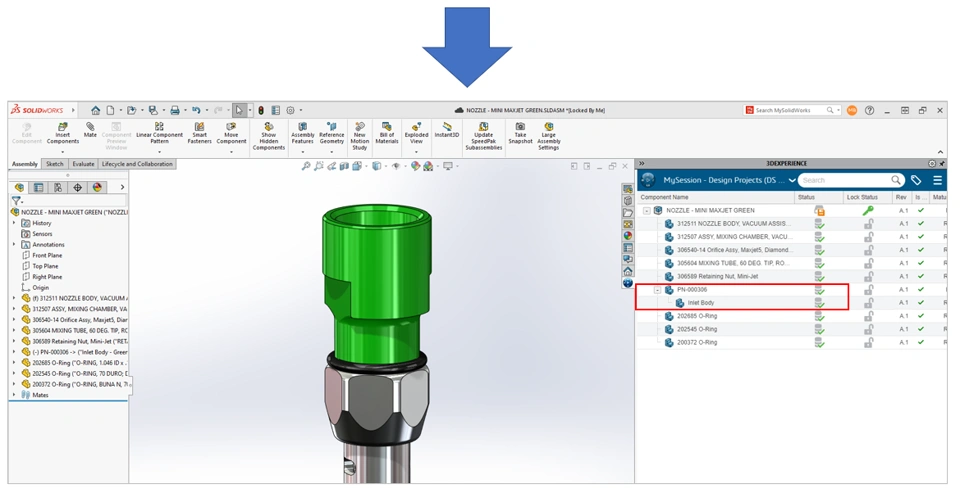Open the Bill of Materials tool
This screenshot has height=493, width=960.
click(386, 134)
